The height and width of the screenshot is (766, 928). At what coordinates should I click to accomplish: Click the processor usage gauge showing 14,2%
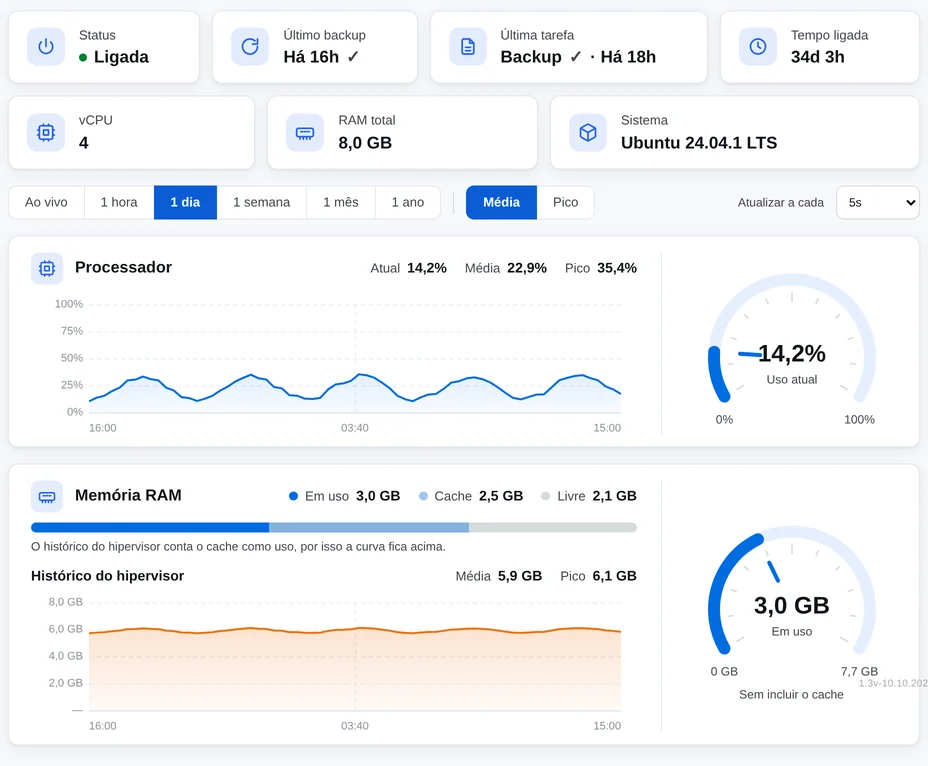tap(792, 340)
